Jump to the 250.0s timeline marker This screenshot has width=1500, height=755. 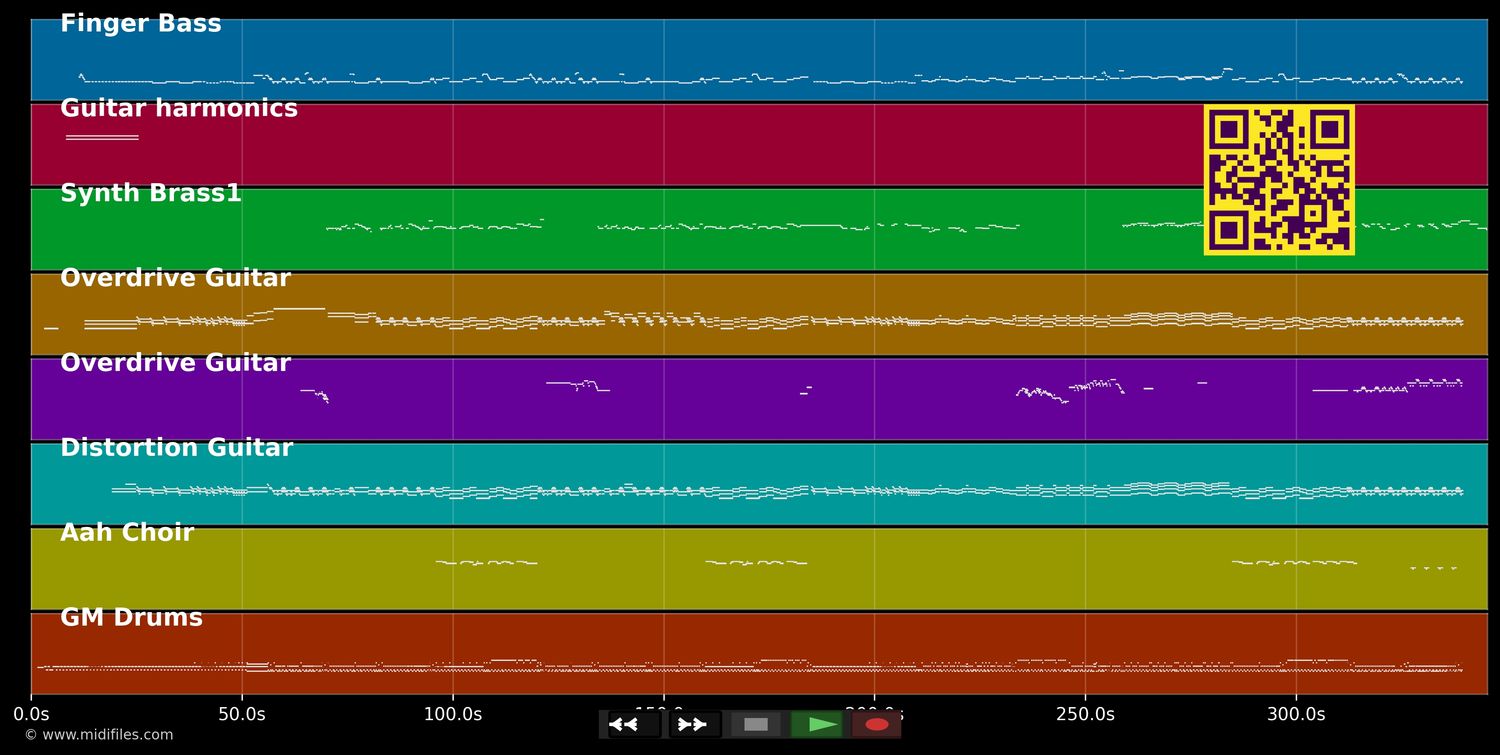pyautogui.click(x=1085, y=714)
